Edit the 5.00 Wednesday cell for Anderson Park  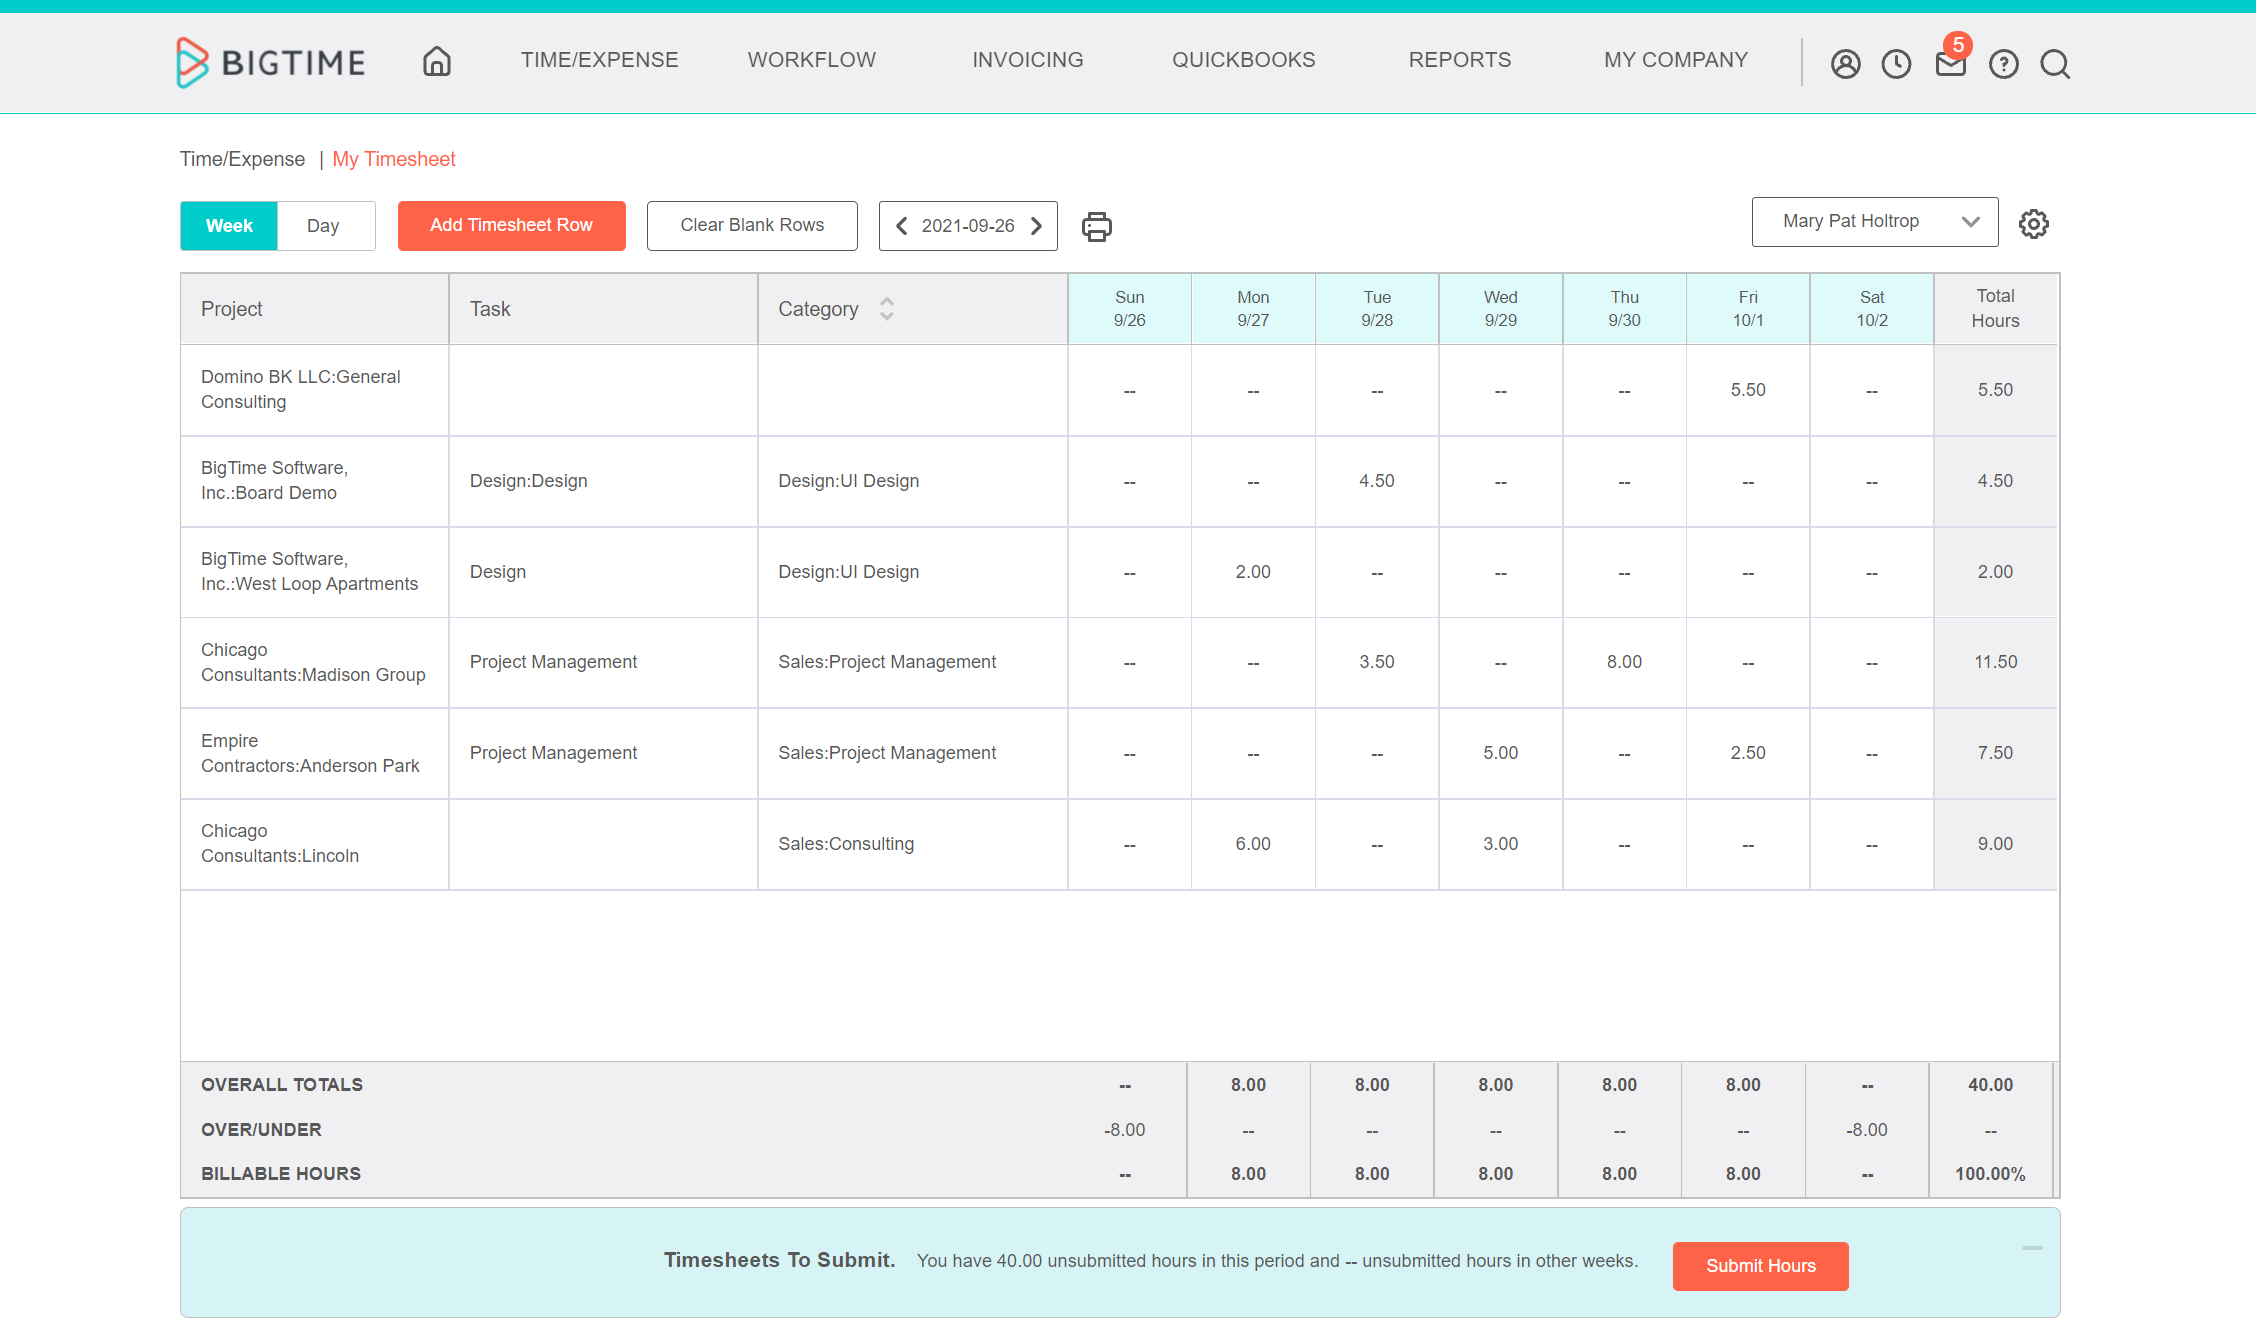tap(1500, 753)
